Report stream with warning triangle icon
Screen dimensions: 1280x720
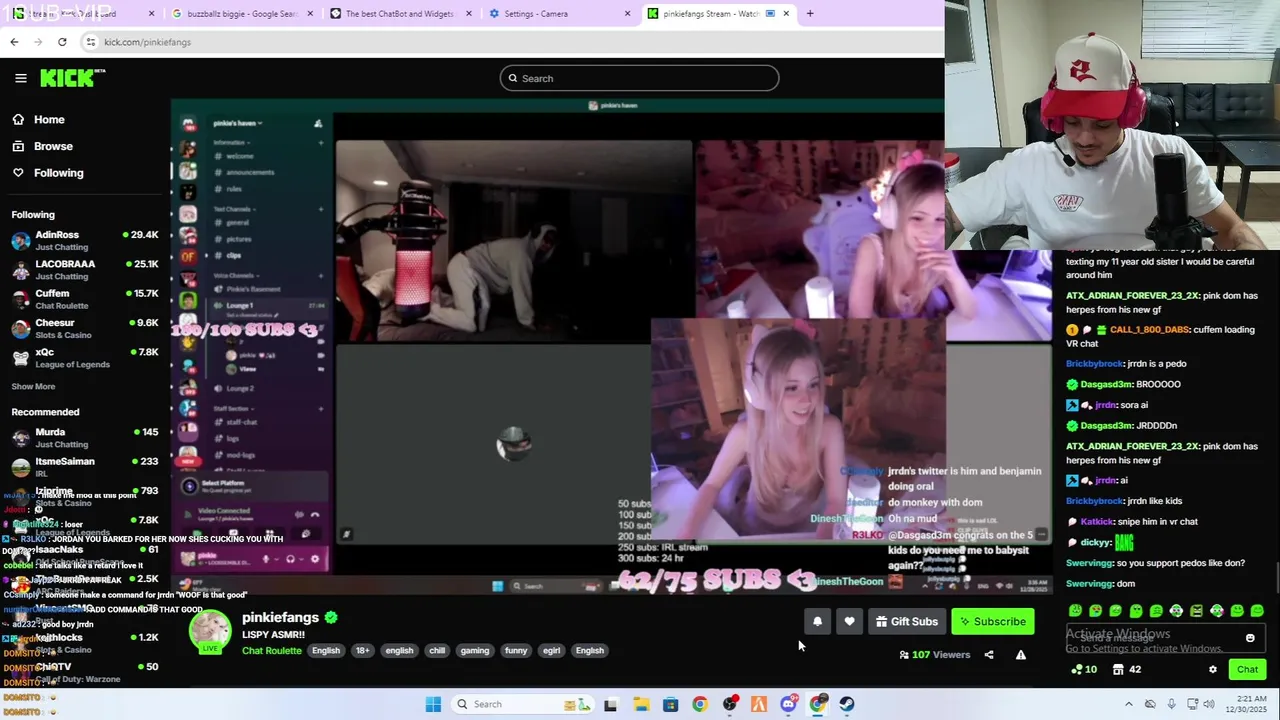pyautogui.click(x=1021, y=655)
